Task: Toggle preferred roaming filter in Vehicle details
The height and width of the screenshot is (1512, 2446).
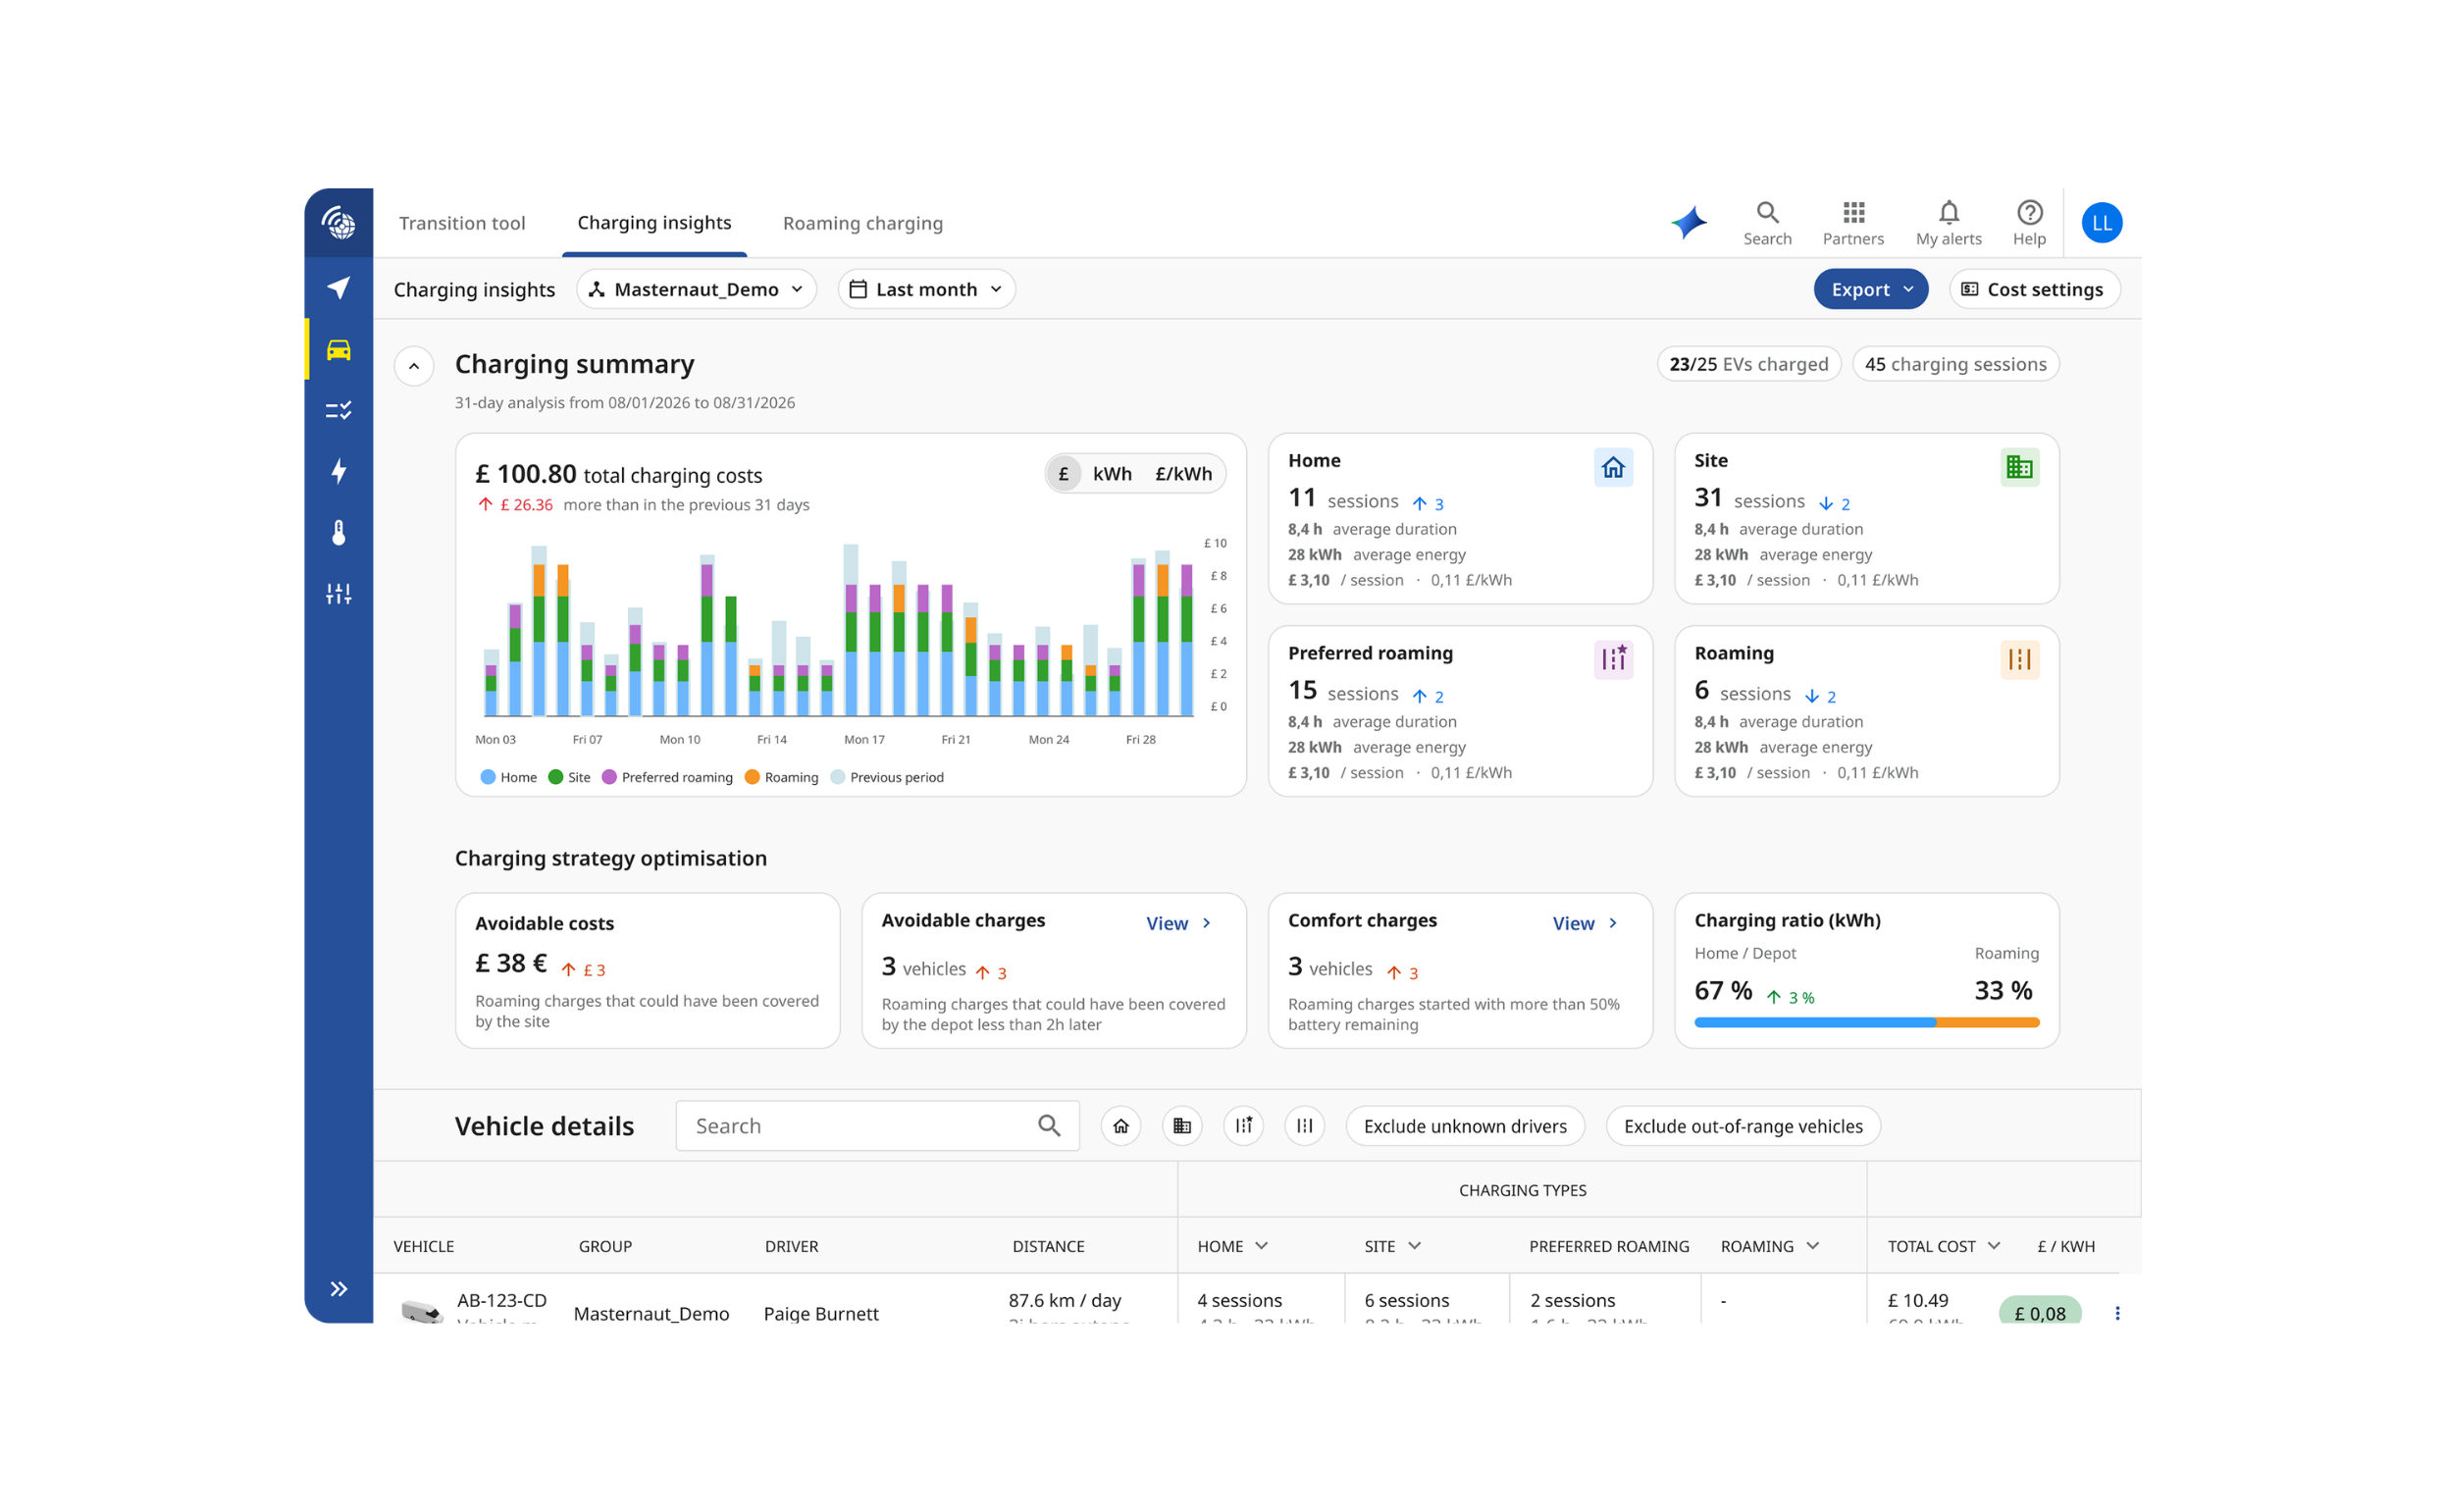Action: (x=1243, y=1126)
